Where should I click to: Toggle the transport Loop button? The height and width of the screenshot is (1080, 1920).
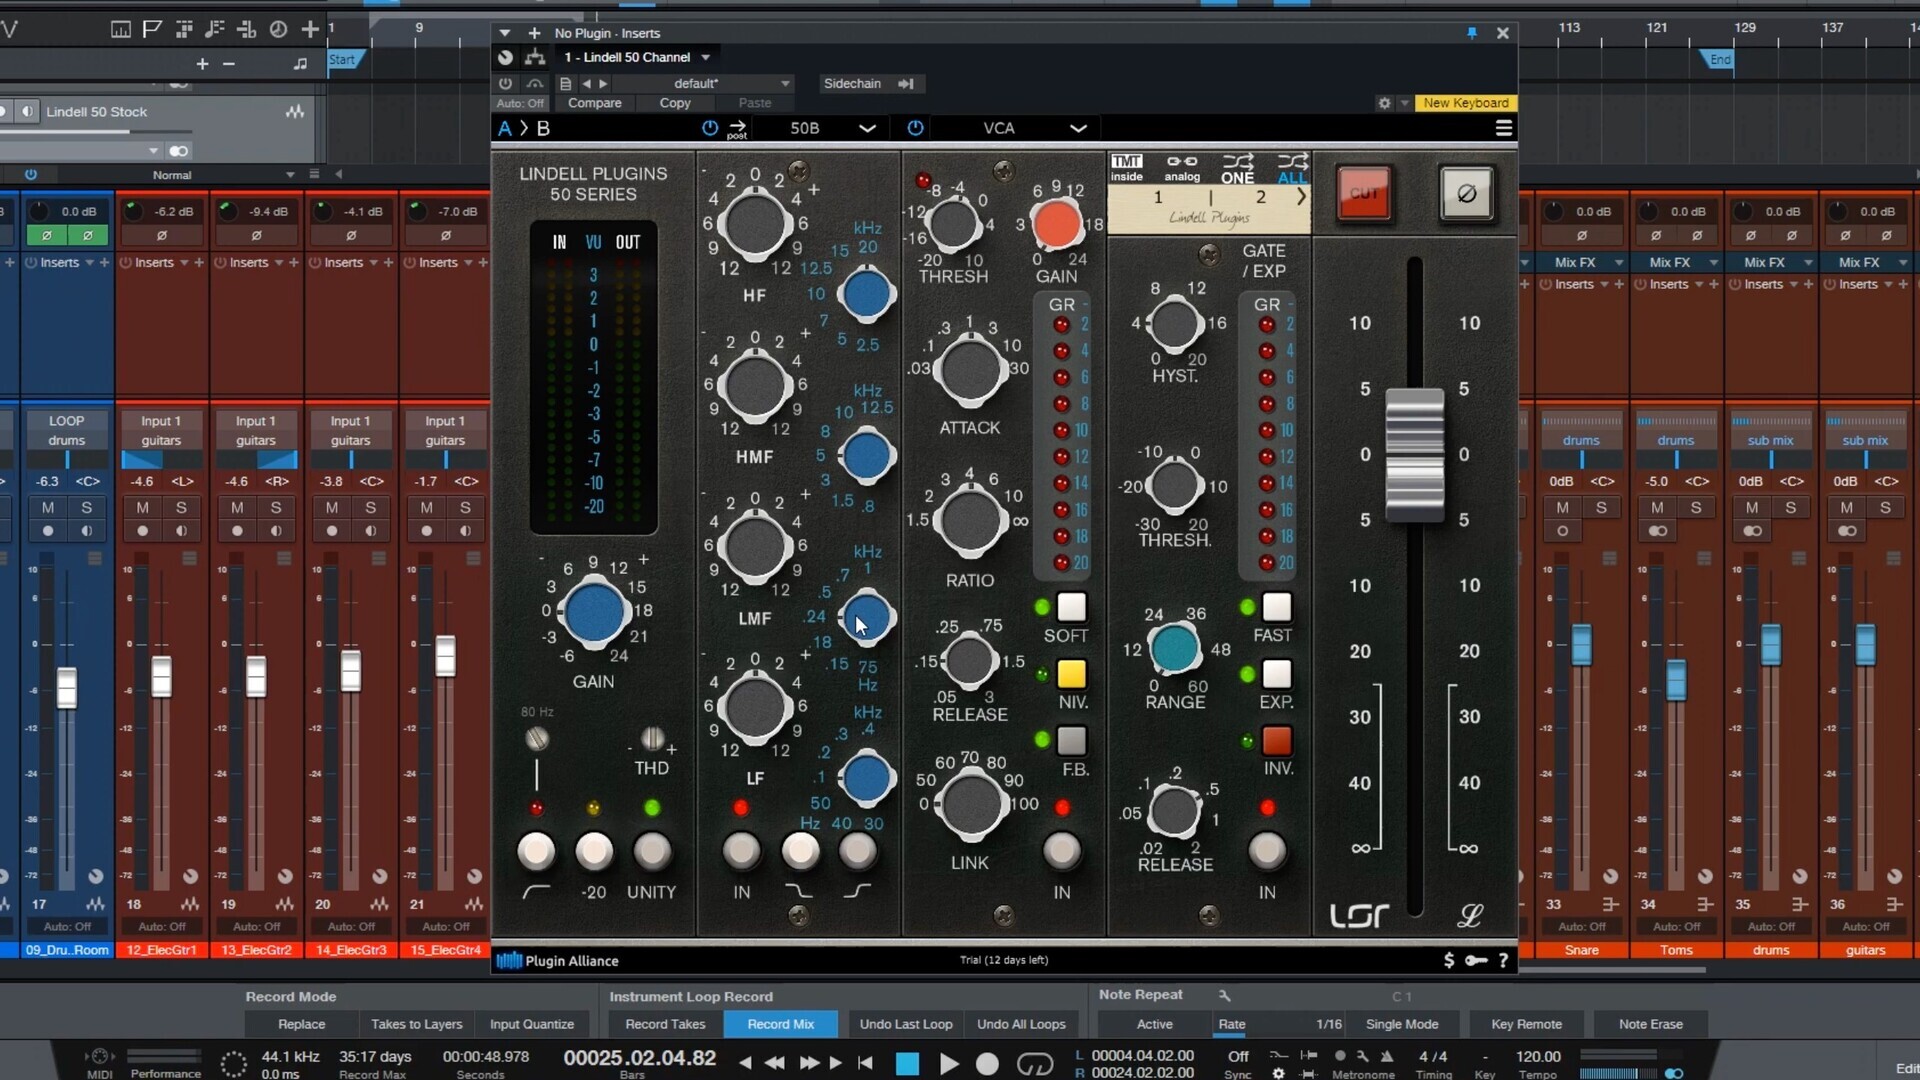click(1035, 1063)
